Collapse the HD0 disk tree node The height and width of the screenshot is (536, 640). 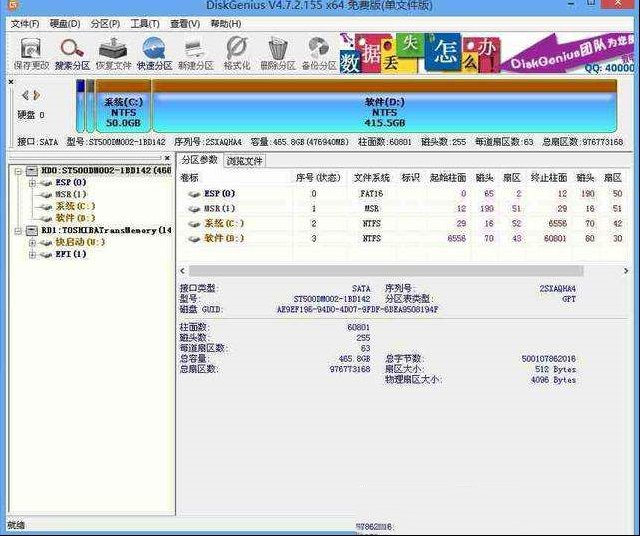[x=18, y=171]
